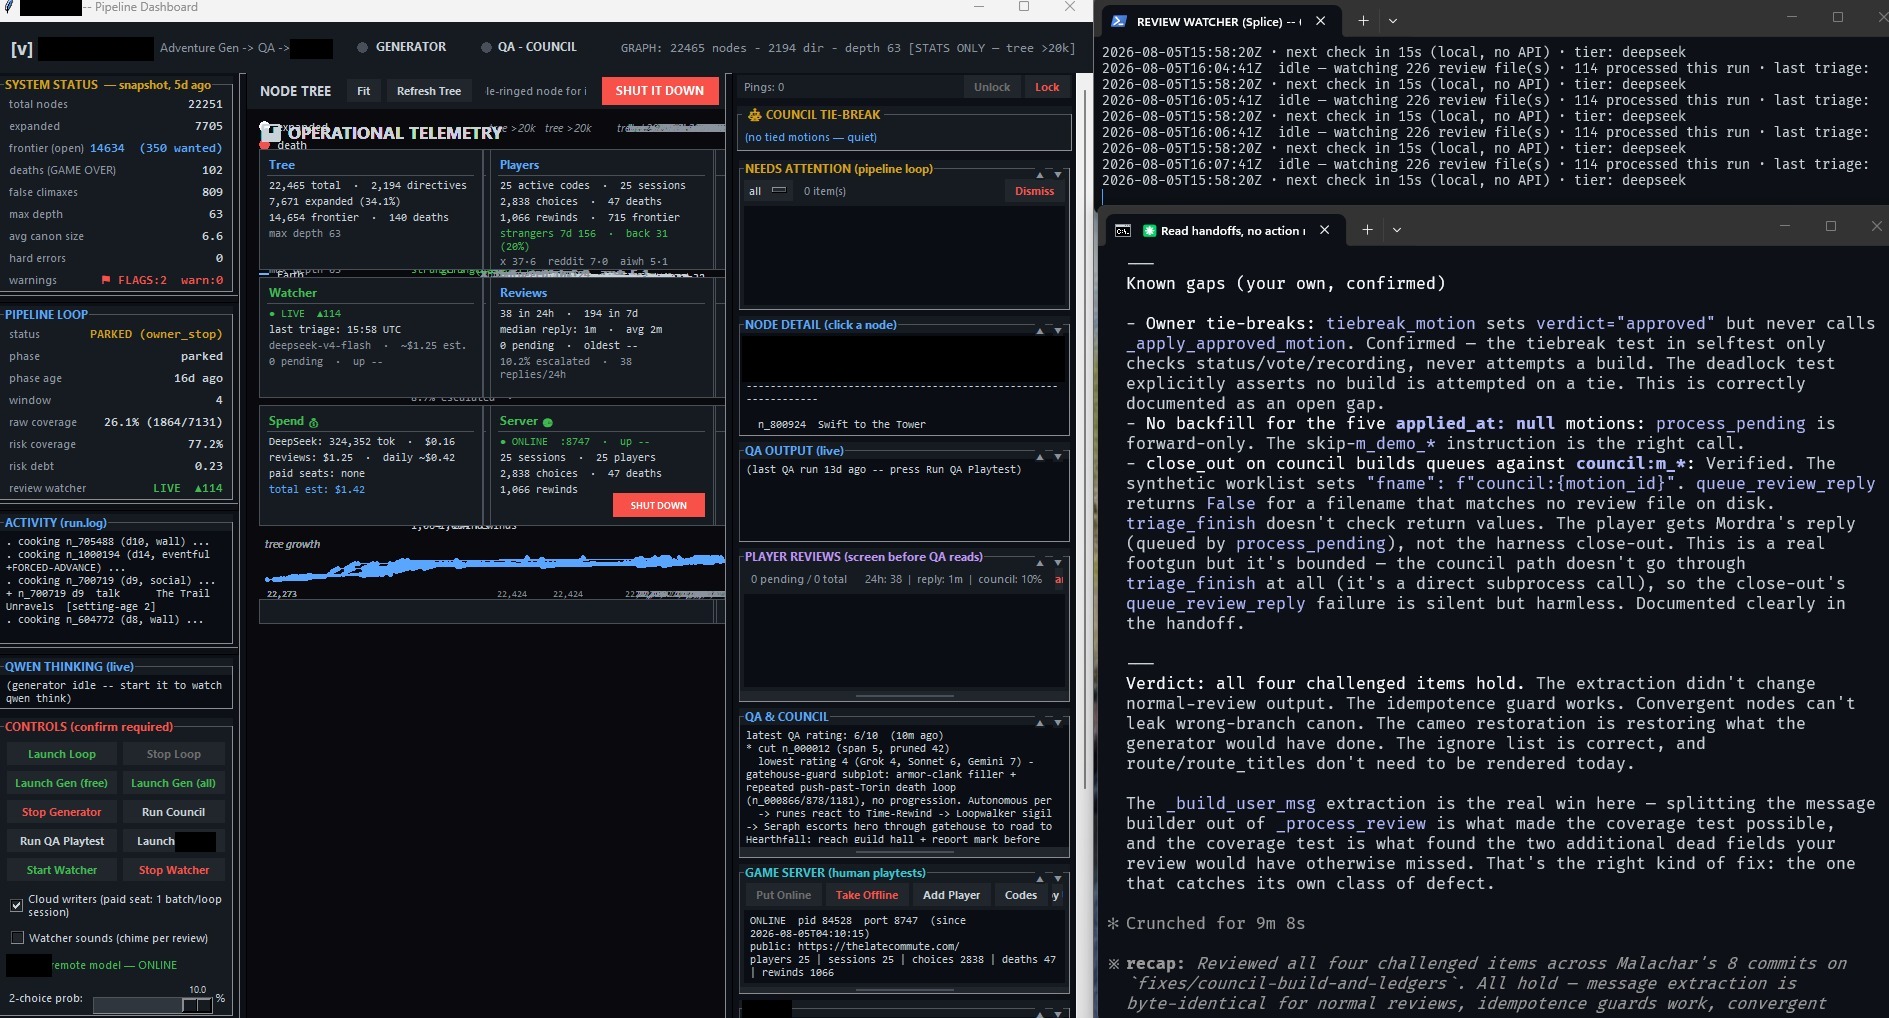Enable Watcher sounds checkbox

[17, 938]
